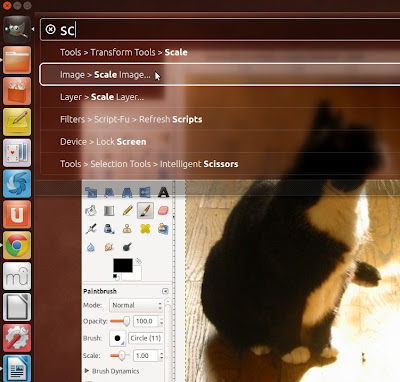Select the Dodge/Burn tool
Image resolution: width=400 pixels, height=382 pixels.
click(x=127, y=247)
